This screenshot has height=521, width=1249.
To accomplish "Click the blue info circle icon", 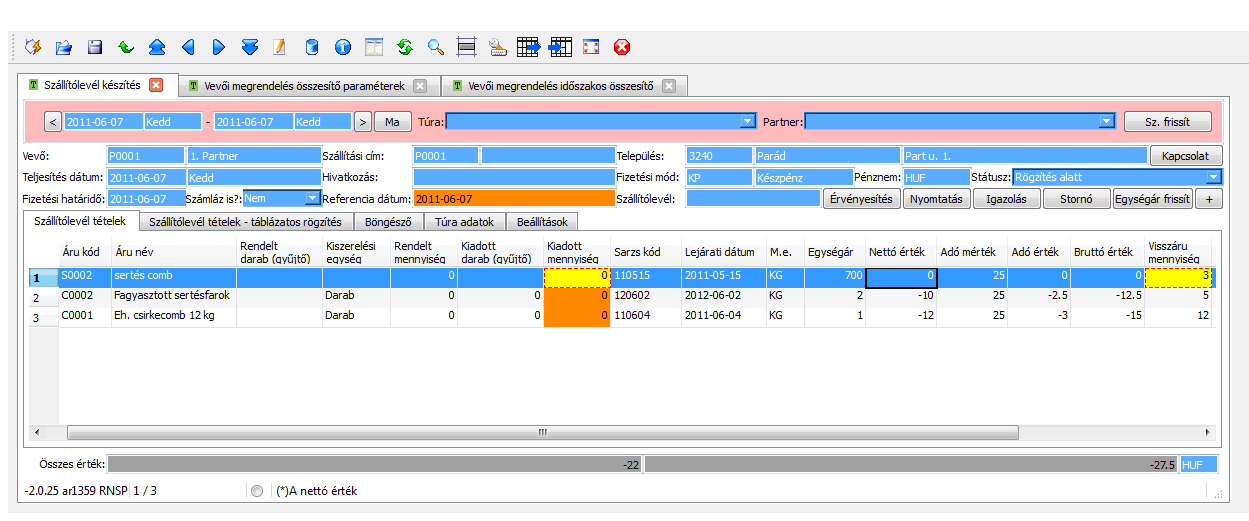I will point(342,47).
